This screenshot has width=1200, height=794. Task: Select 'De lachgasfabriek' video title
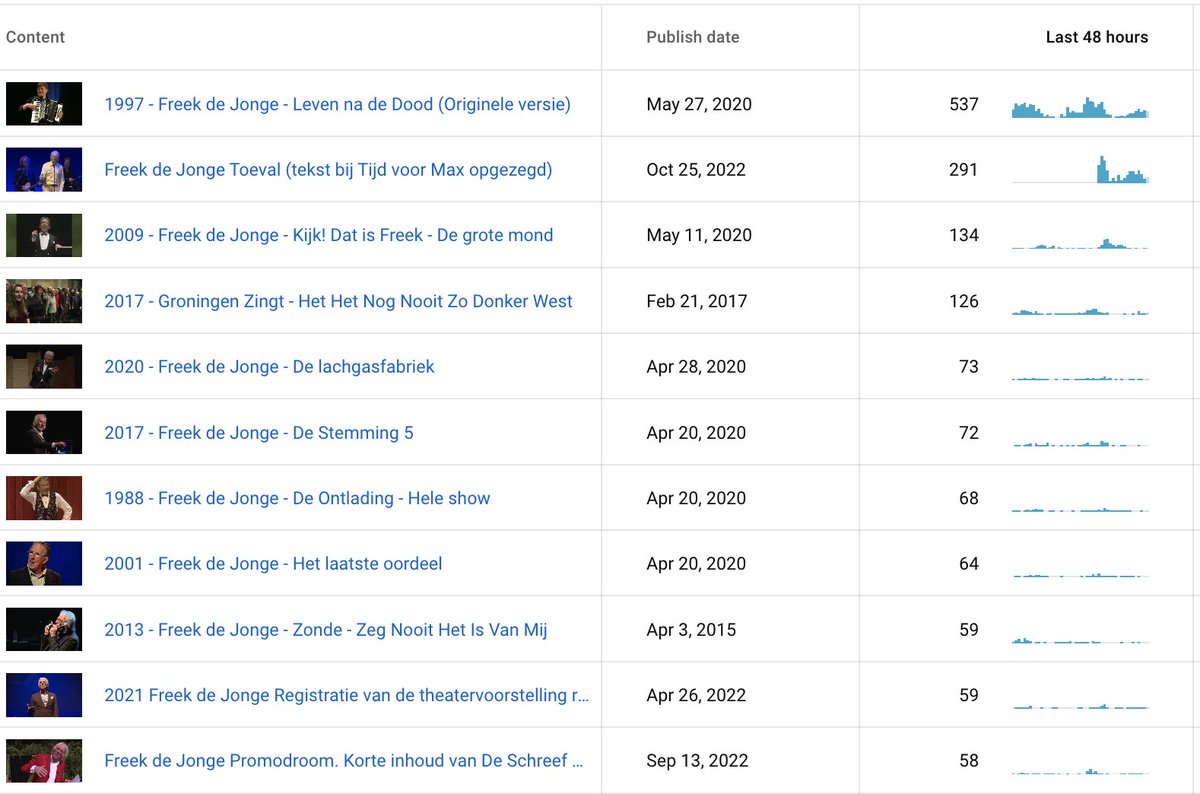pos(269,367)
